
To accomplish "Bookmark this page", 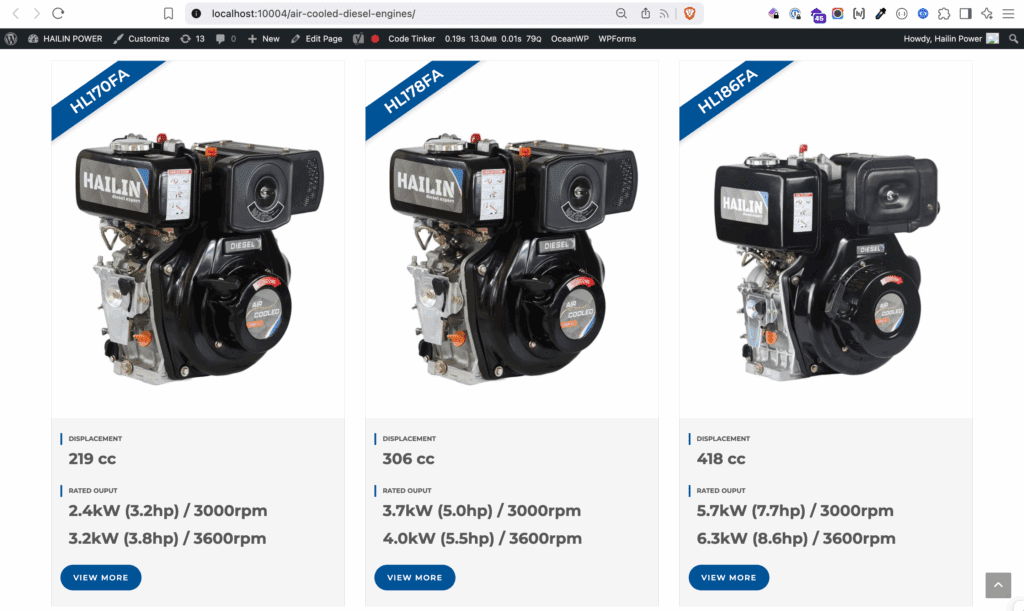I will click(168, 13).
